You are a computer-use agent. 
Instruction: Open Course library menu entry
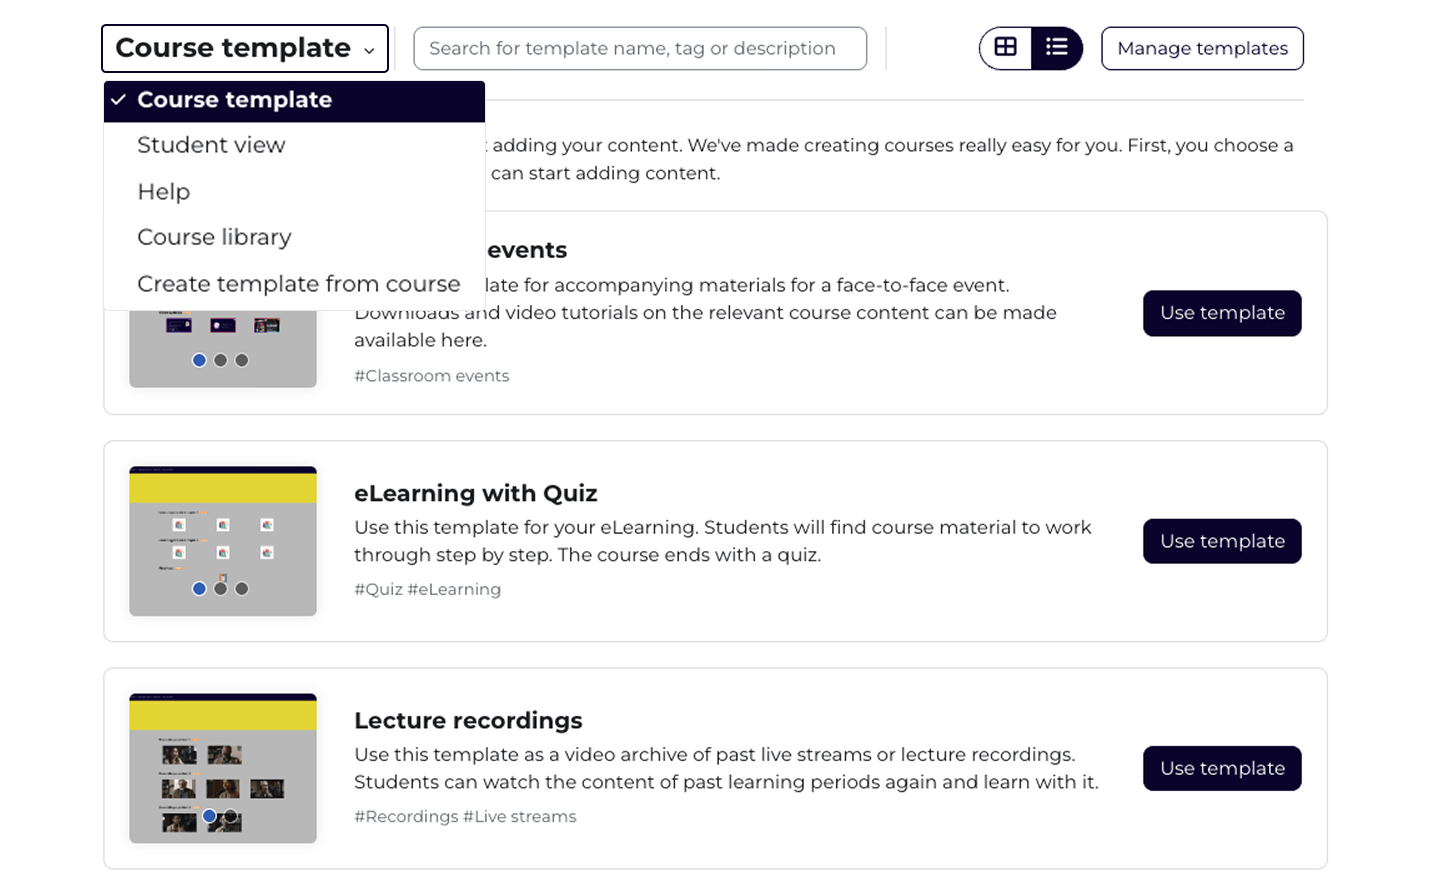click(x=214, y=237)
